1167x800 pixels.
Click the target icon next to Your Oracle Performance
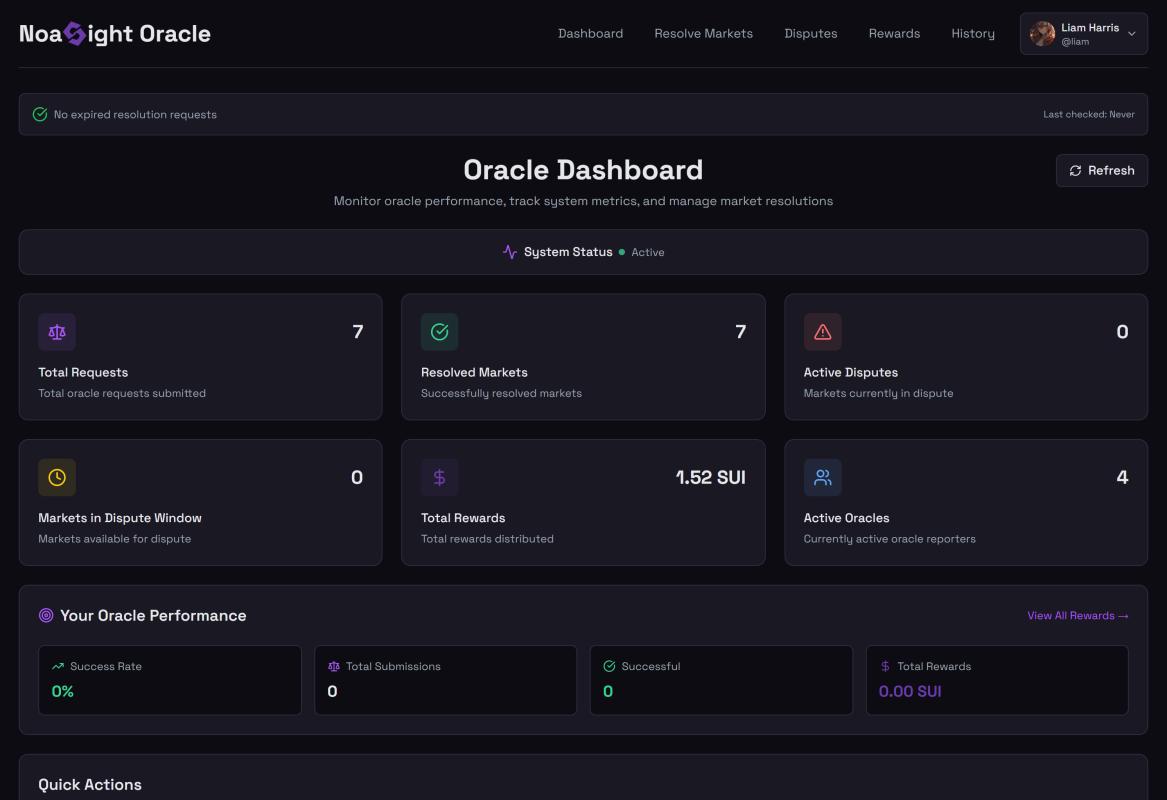[x=46, y=616]
